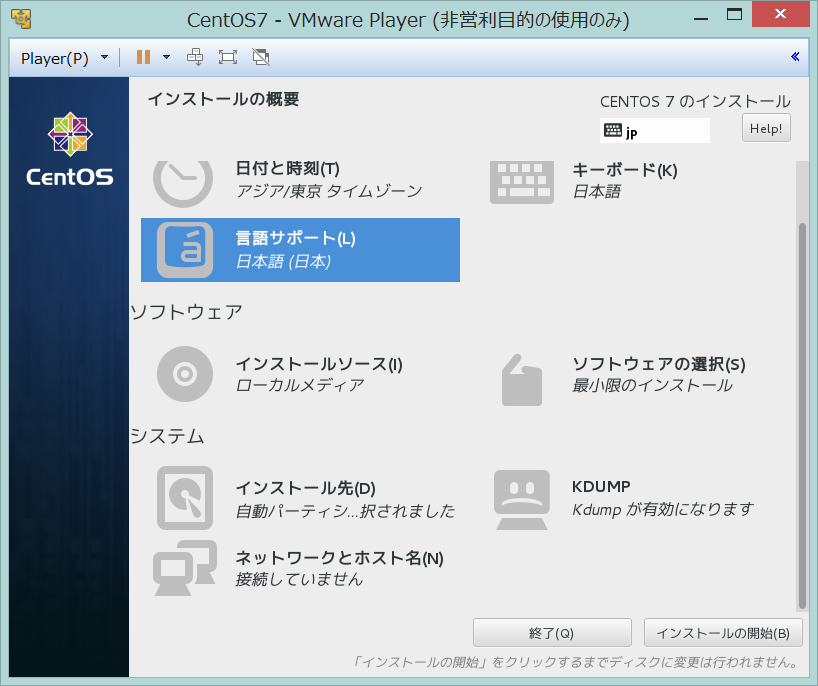This screenshot has height=686, width=818.
Task: Click the 自動パーティシ...択されました text
Action: [345, 510]
